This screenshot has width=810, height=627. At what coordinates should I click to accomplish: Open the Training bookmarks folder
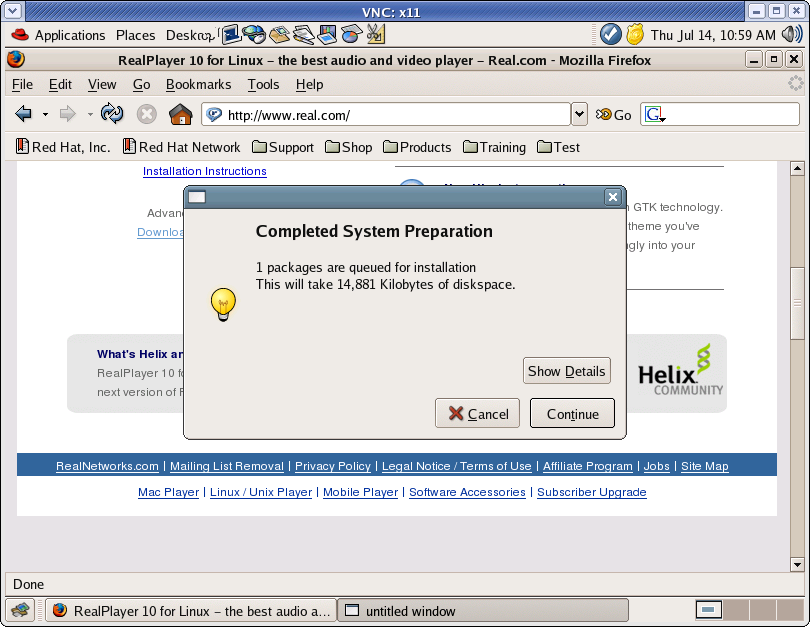[x=494, y=147]
